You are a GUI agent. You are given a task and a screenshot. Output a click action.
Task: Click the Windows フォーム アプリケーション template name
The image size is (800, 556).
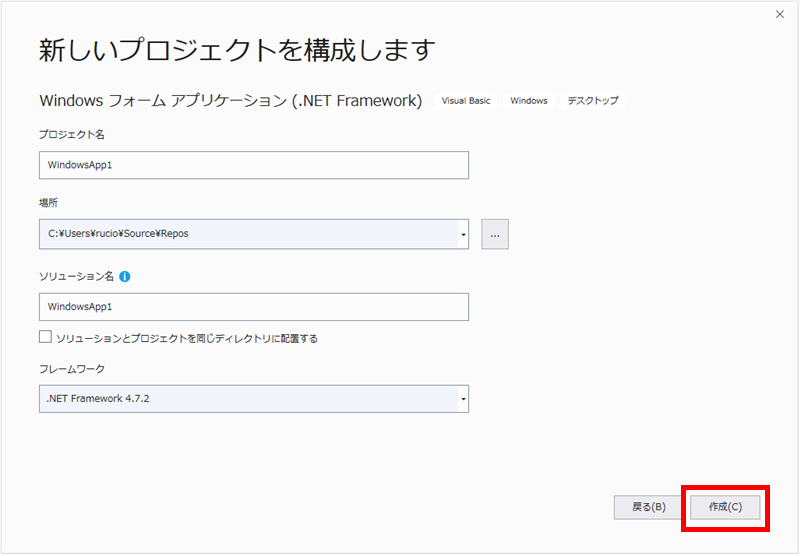[x=230, y=101]
